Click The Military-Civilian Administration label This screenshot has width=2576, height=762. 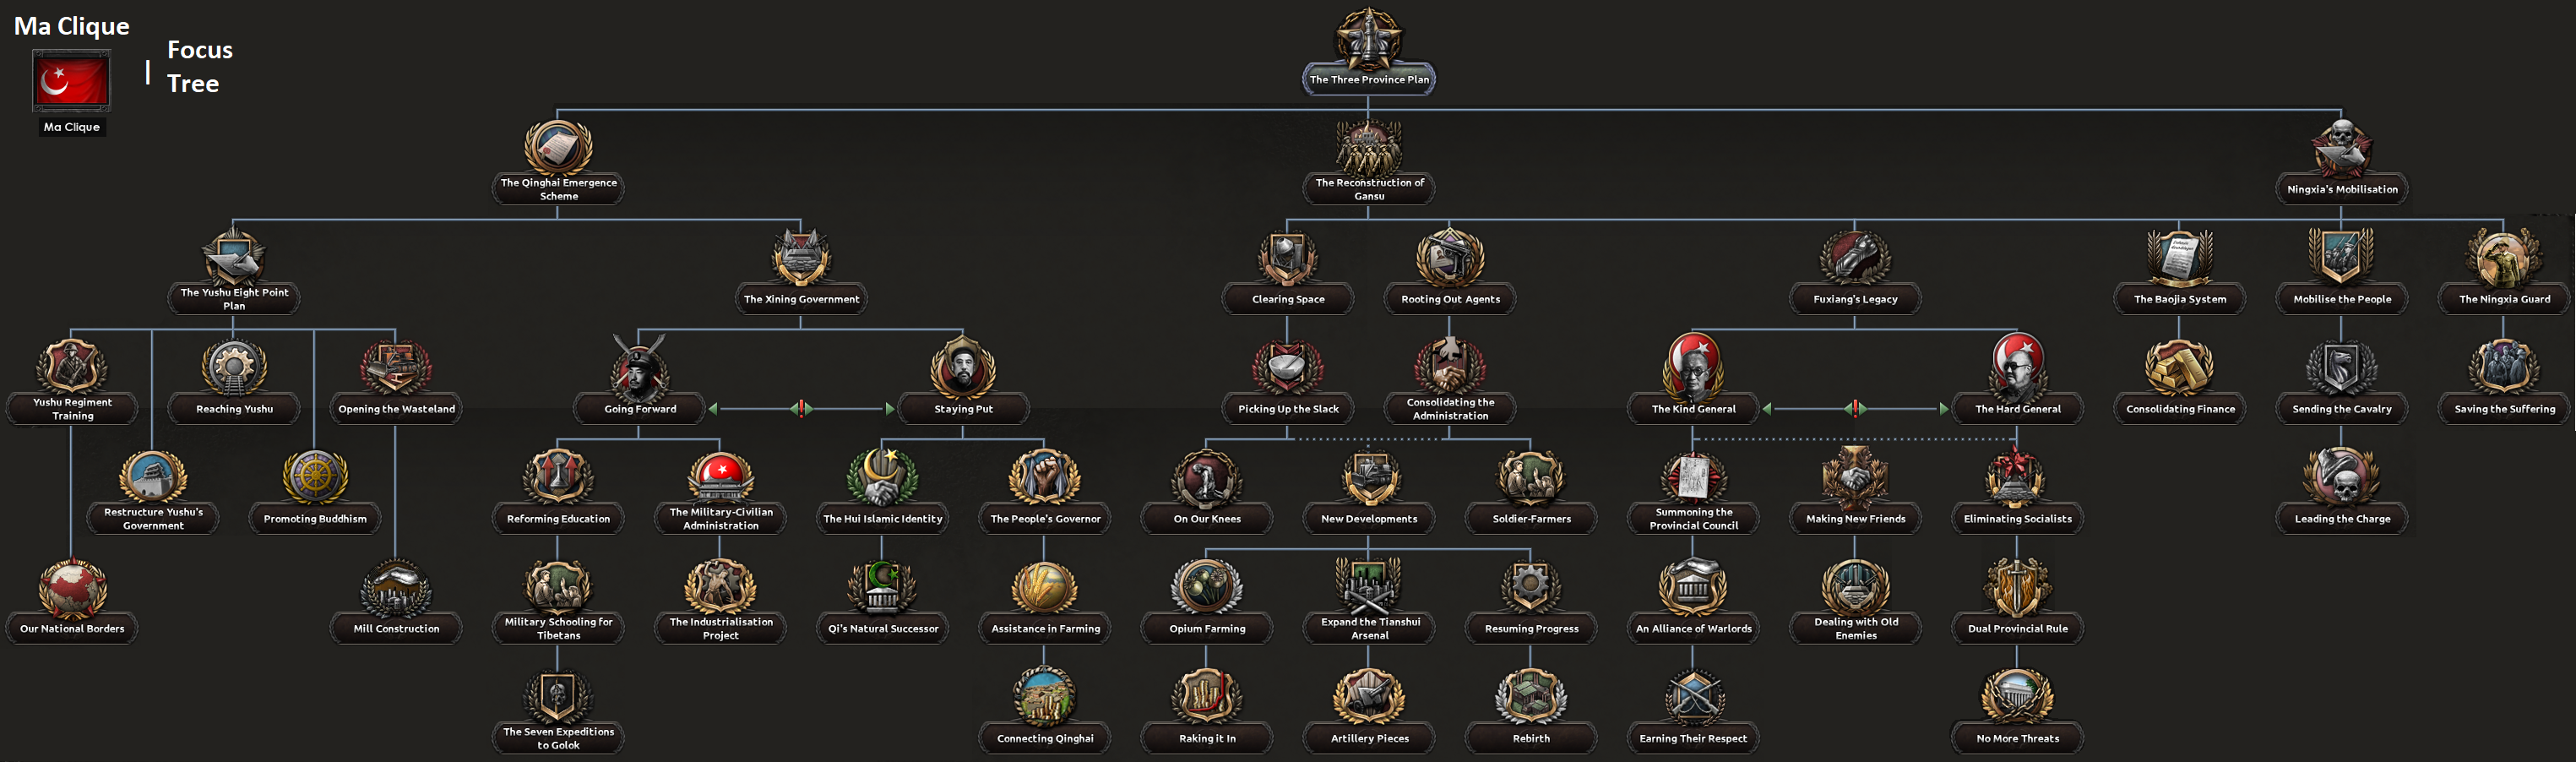[x=721, y=519]
